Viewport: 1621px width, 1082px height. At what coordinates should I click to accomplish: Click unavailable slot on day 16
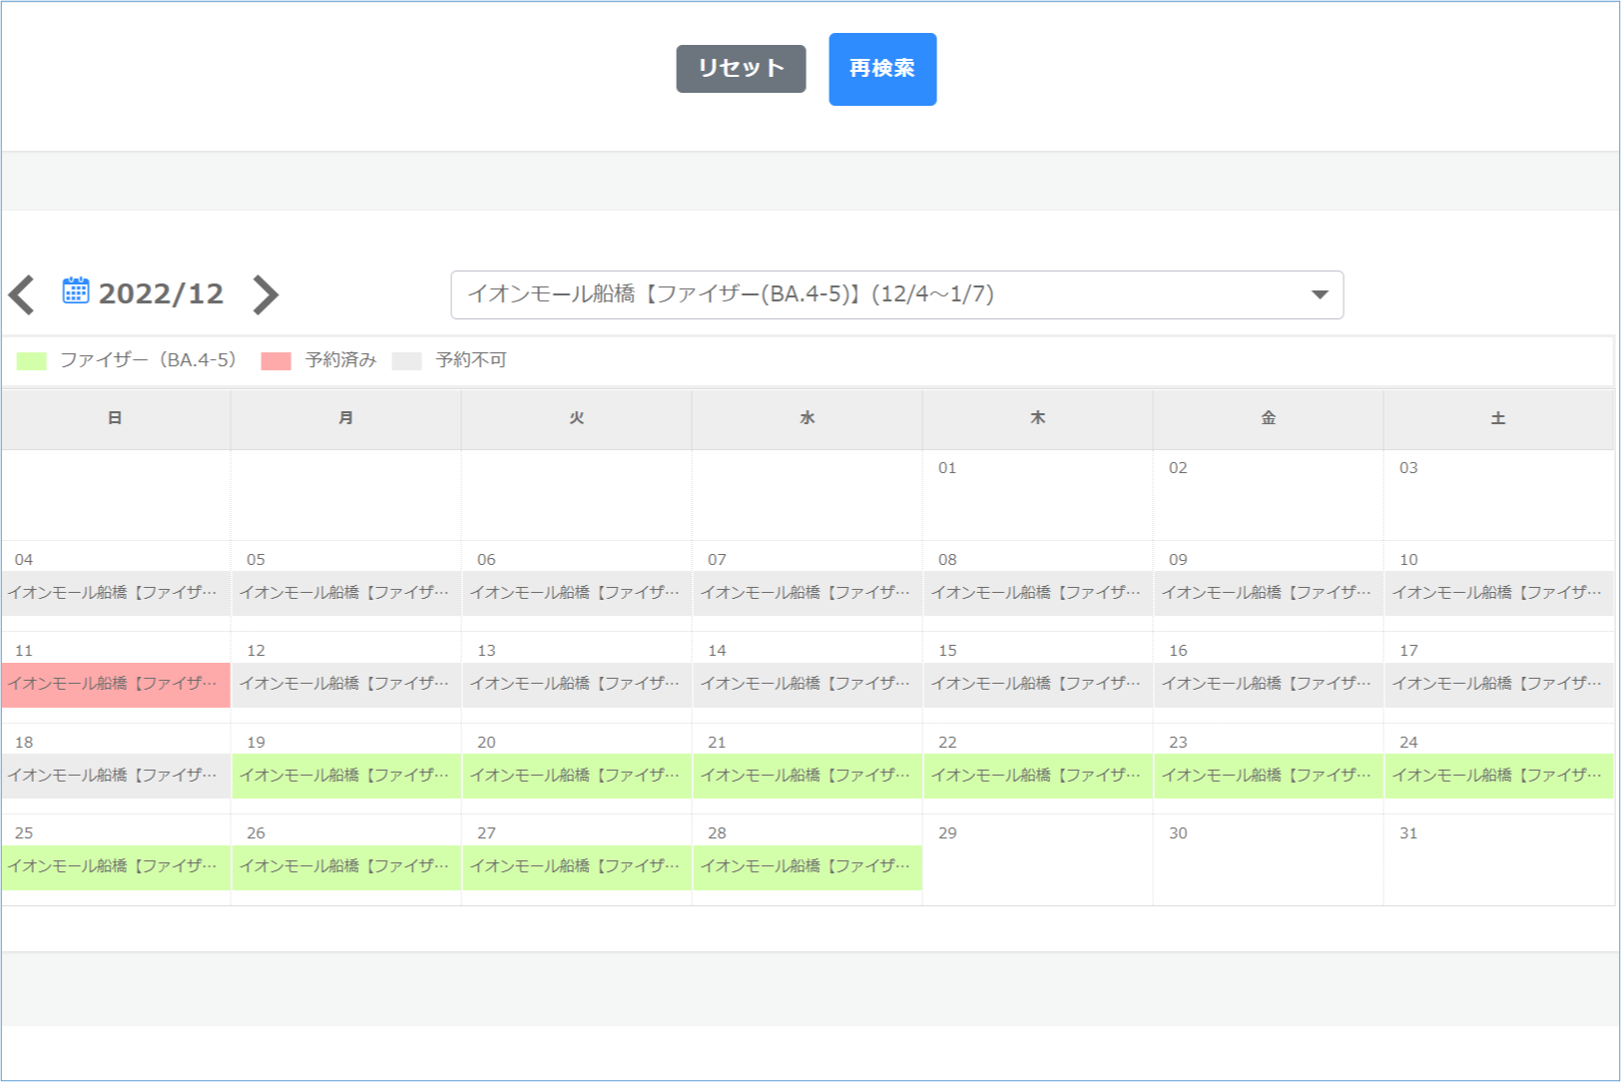tap(1268, 685)
